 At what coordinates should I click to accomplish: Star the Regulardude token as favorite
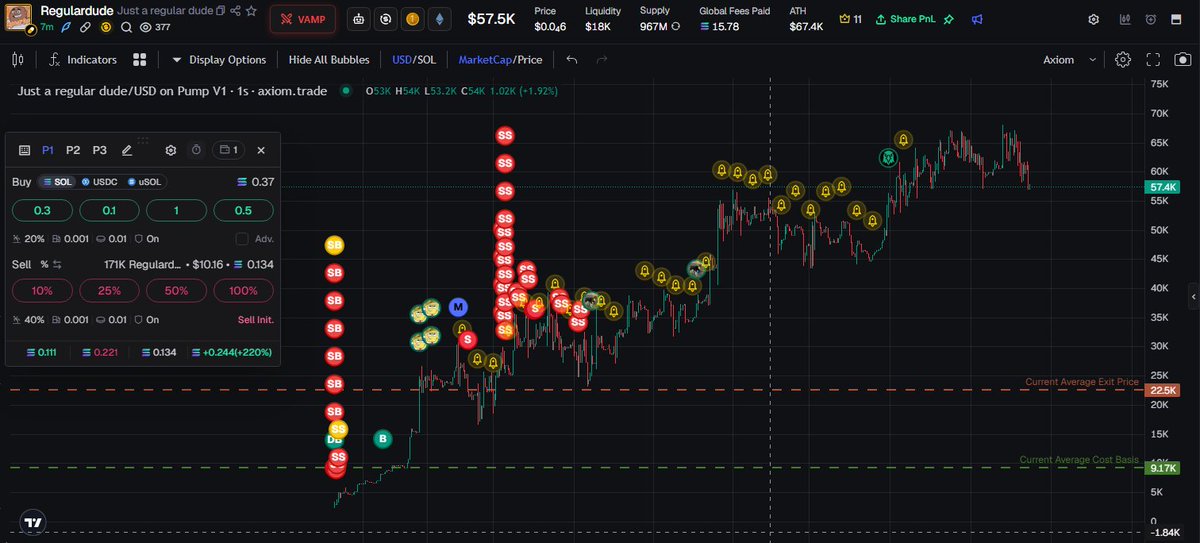coord(251,11)
